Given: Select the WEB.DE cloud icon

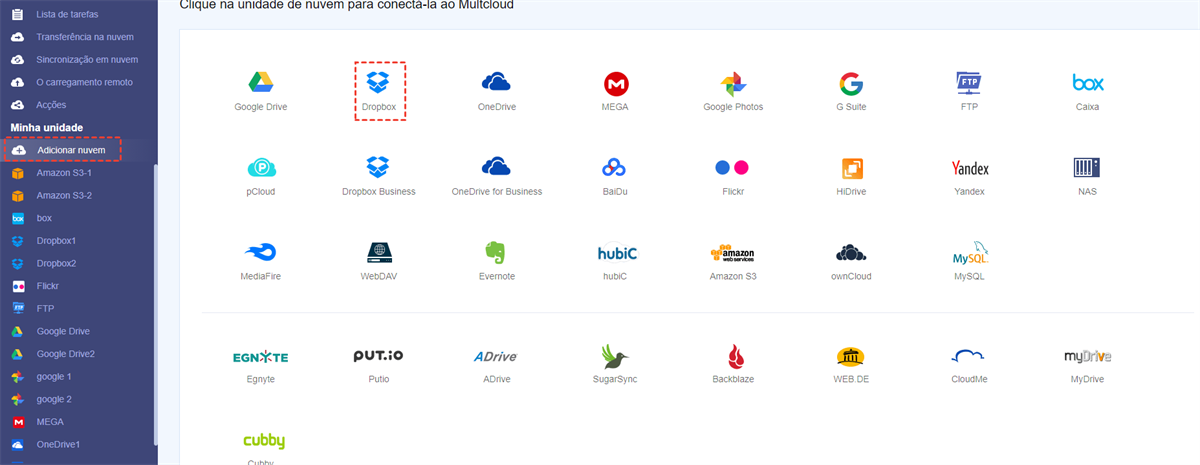Looking at the screenshot, I should point(851,356).
